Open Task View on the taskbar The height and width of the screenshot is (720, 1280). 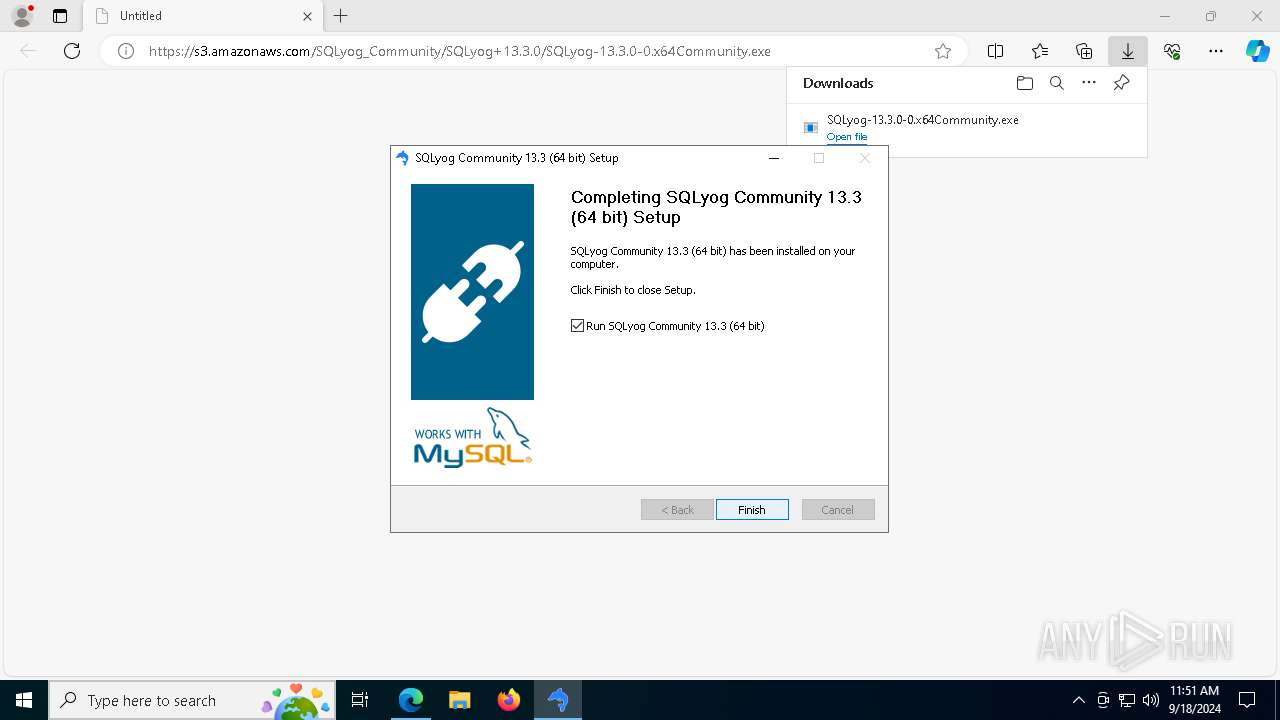[360, 700]
